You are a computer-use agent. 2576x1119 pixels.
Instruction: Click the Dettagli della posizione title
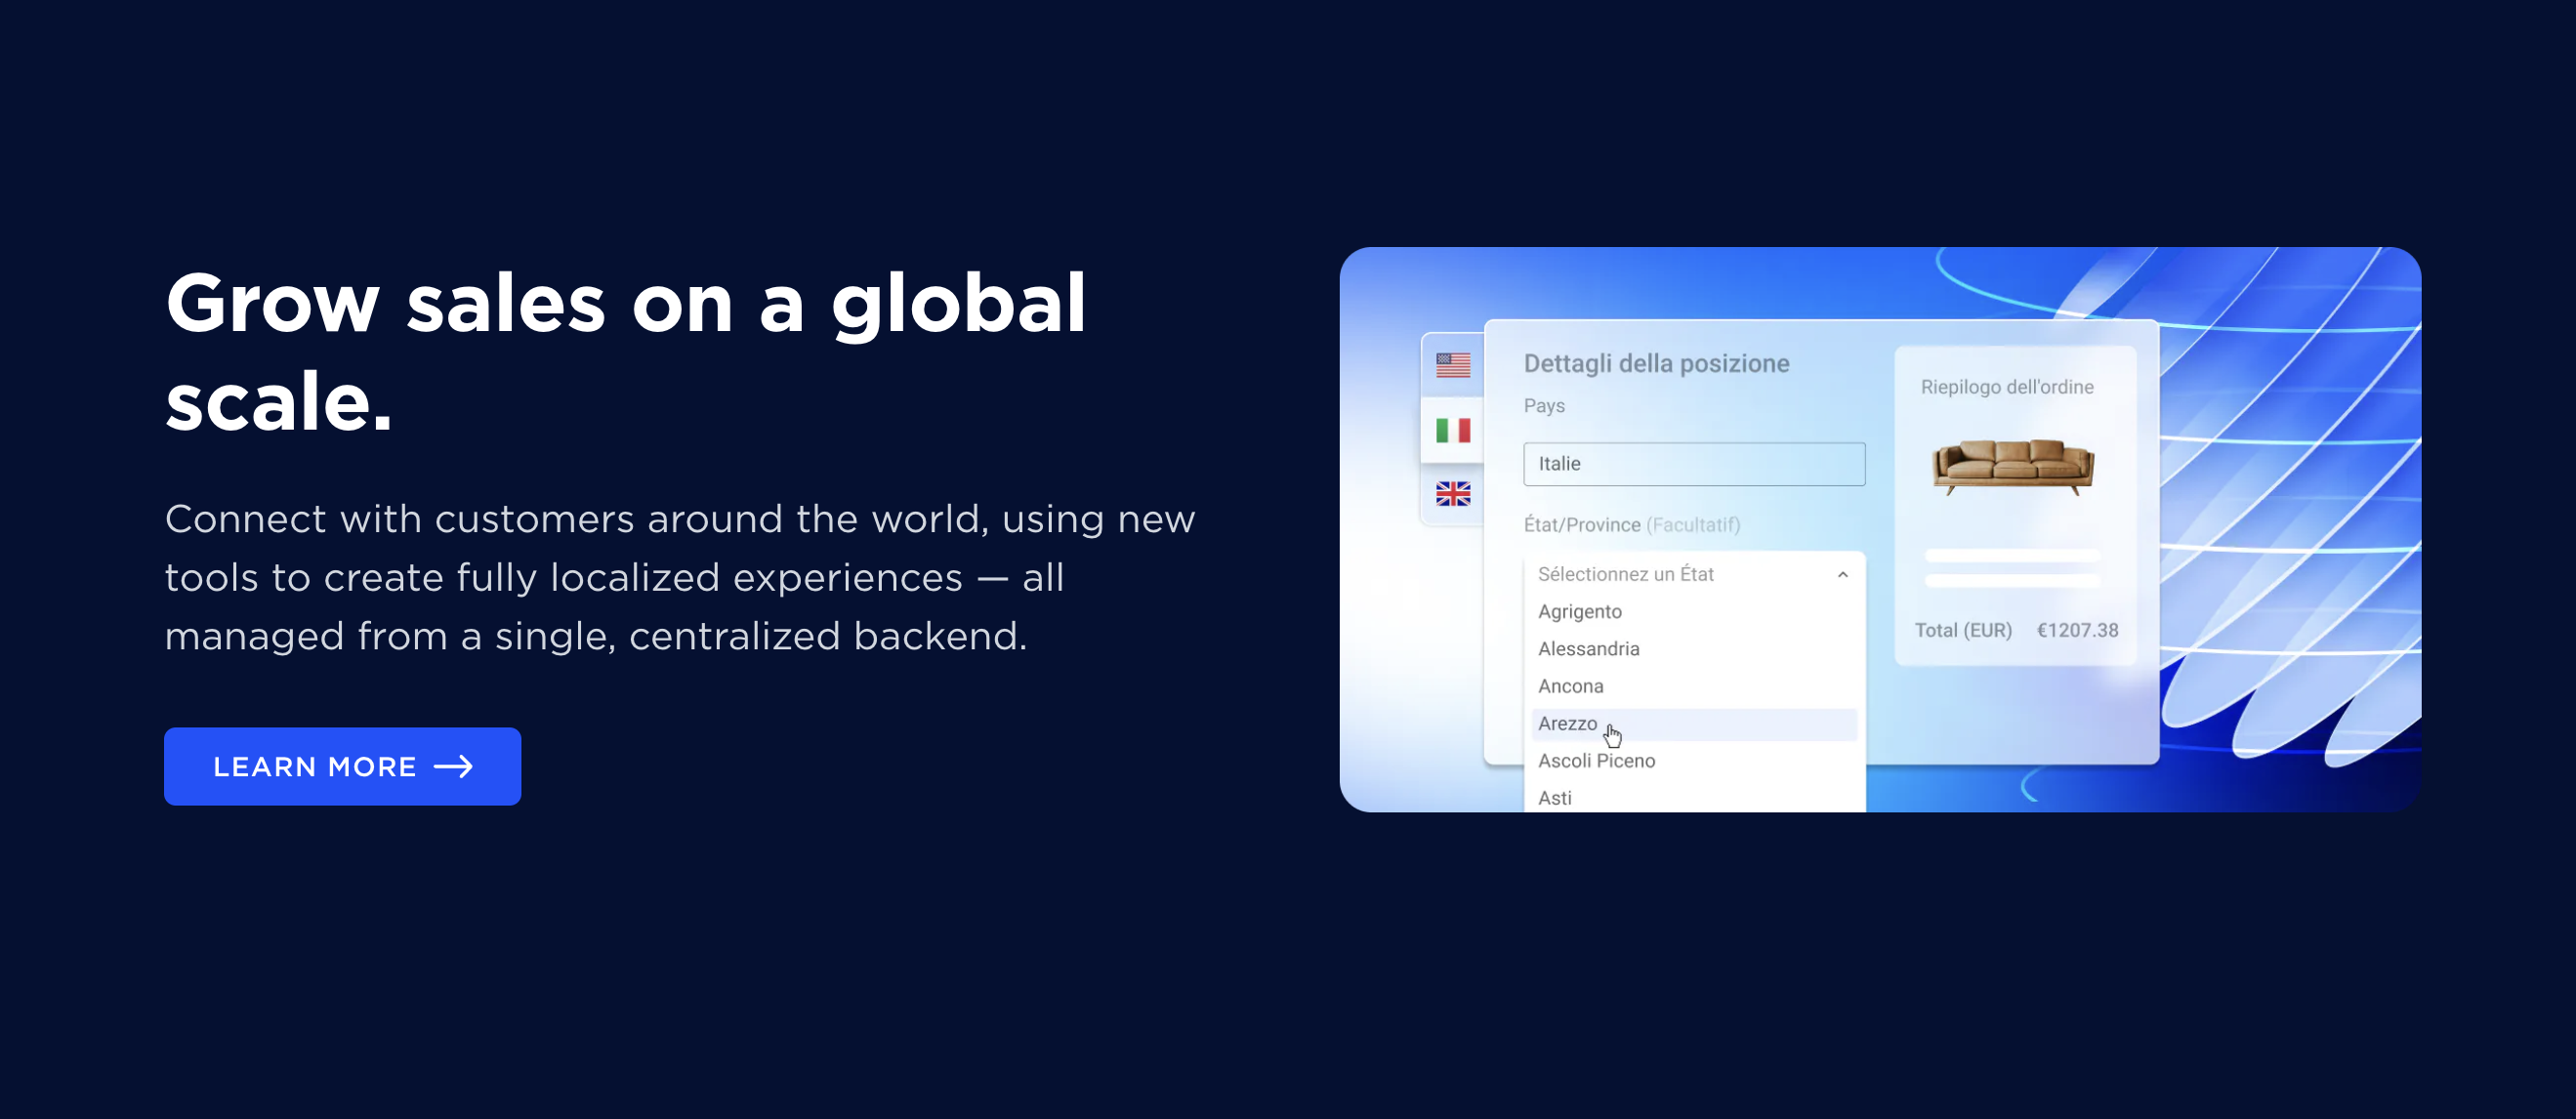[x=1656, y=363]
